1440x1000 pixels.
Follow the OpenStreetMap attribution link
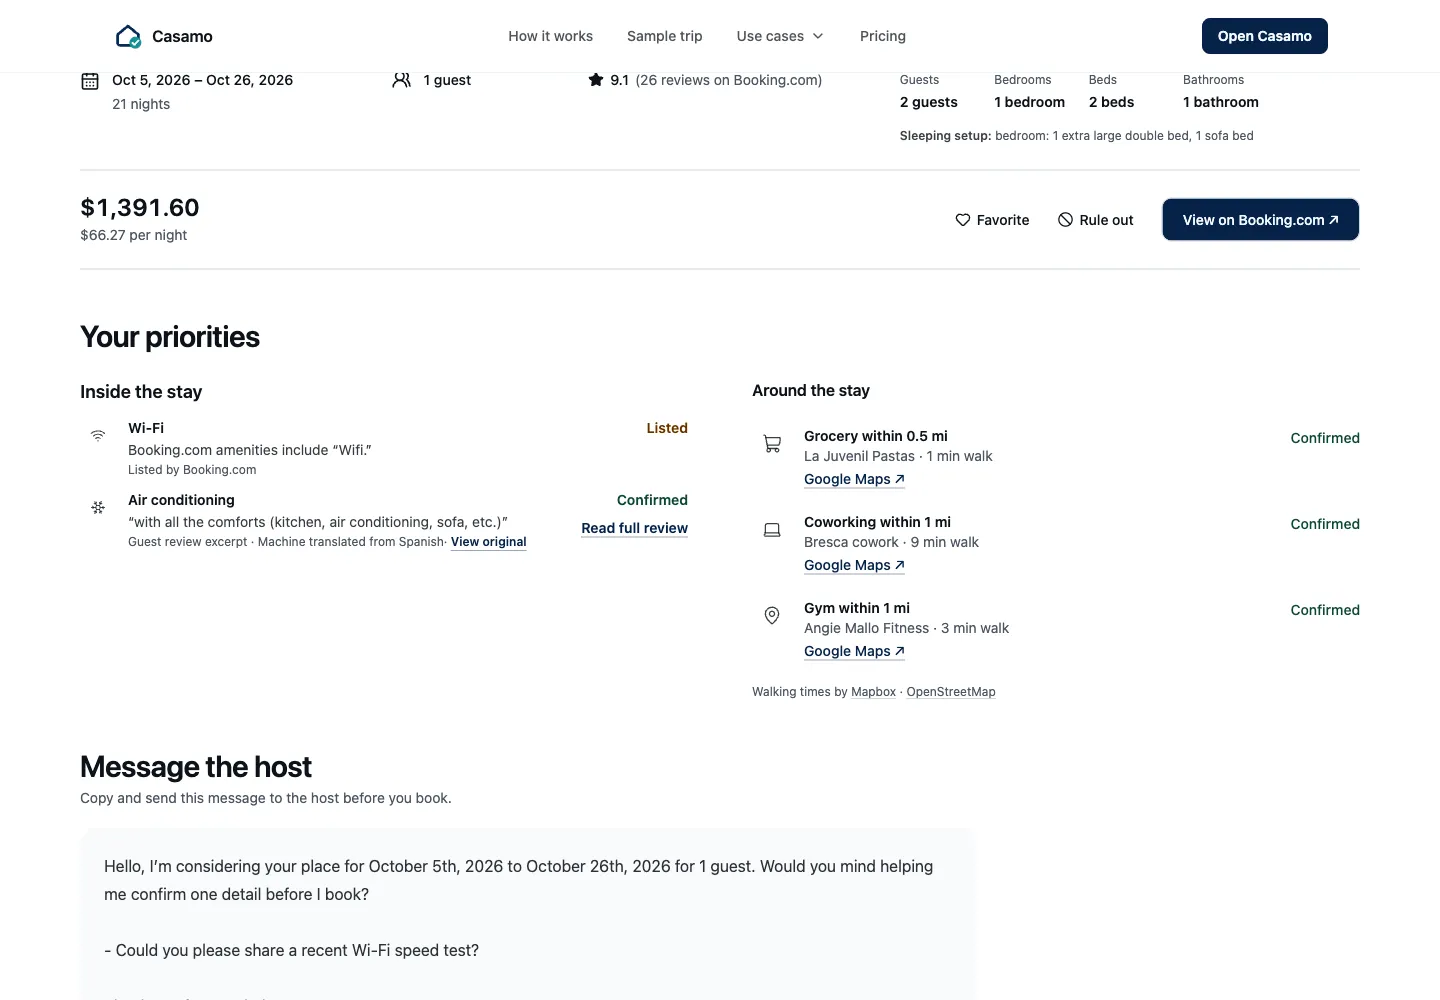tap(951, 692)
